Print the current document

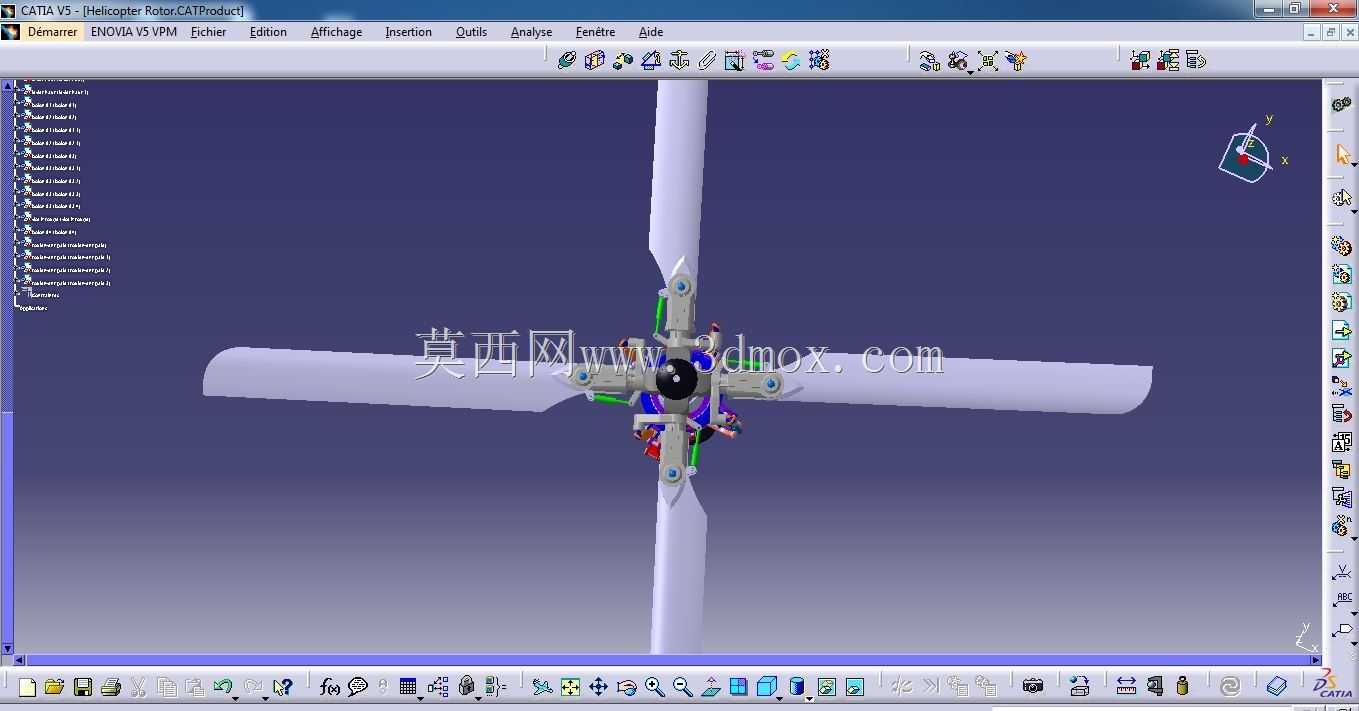tap(111, 687)
